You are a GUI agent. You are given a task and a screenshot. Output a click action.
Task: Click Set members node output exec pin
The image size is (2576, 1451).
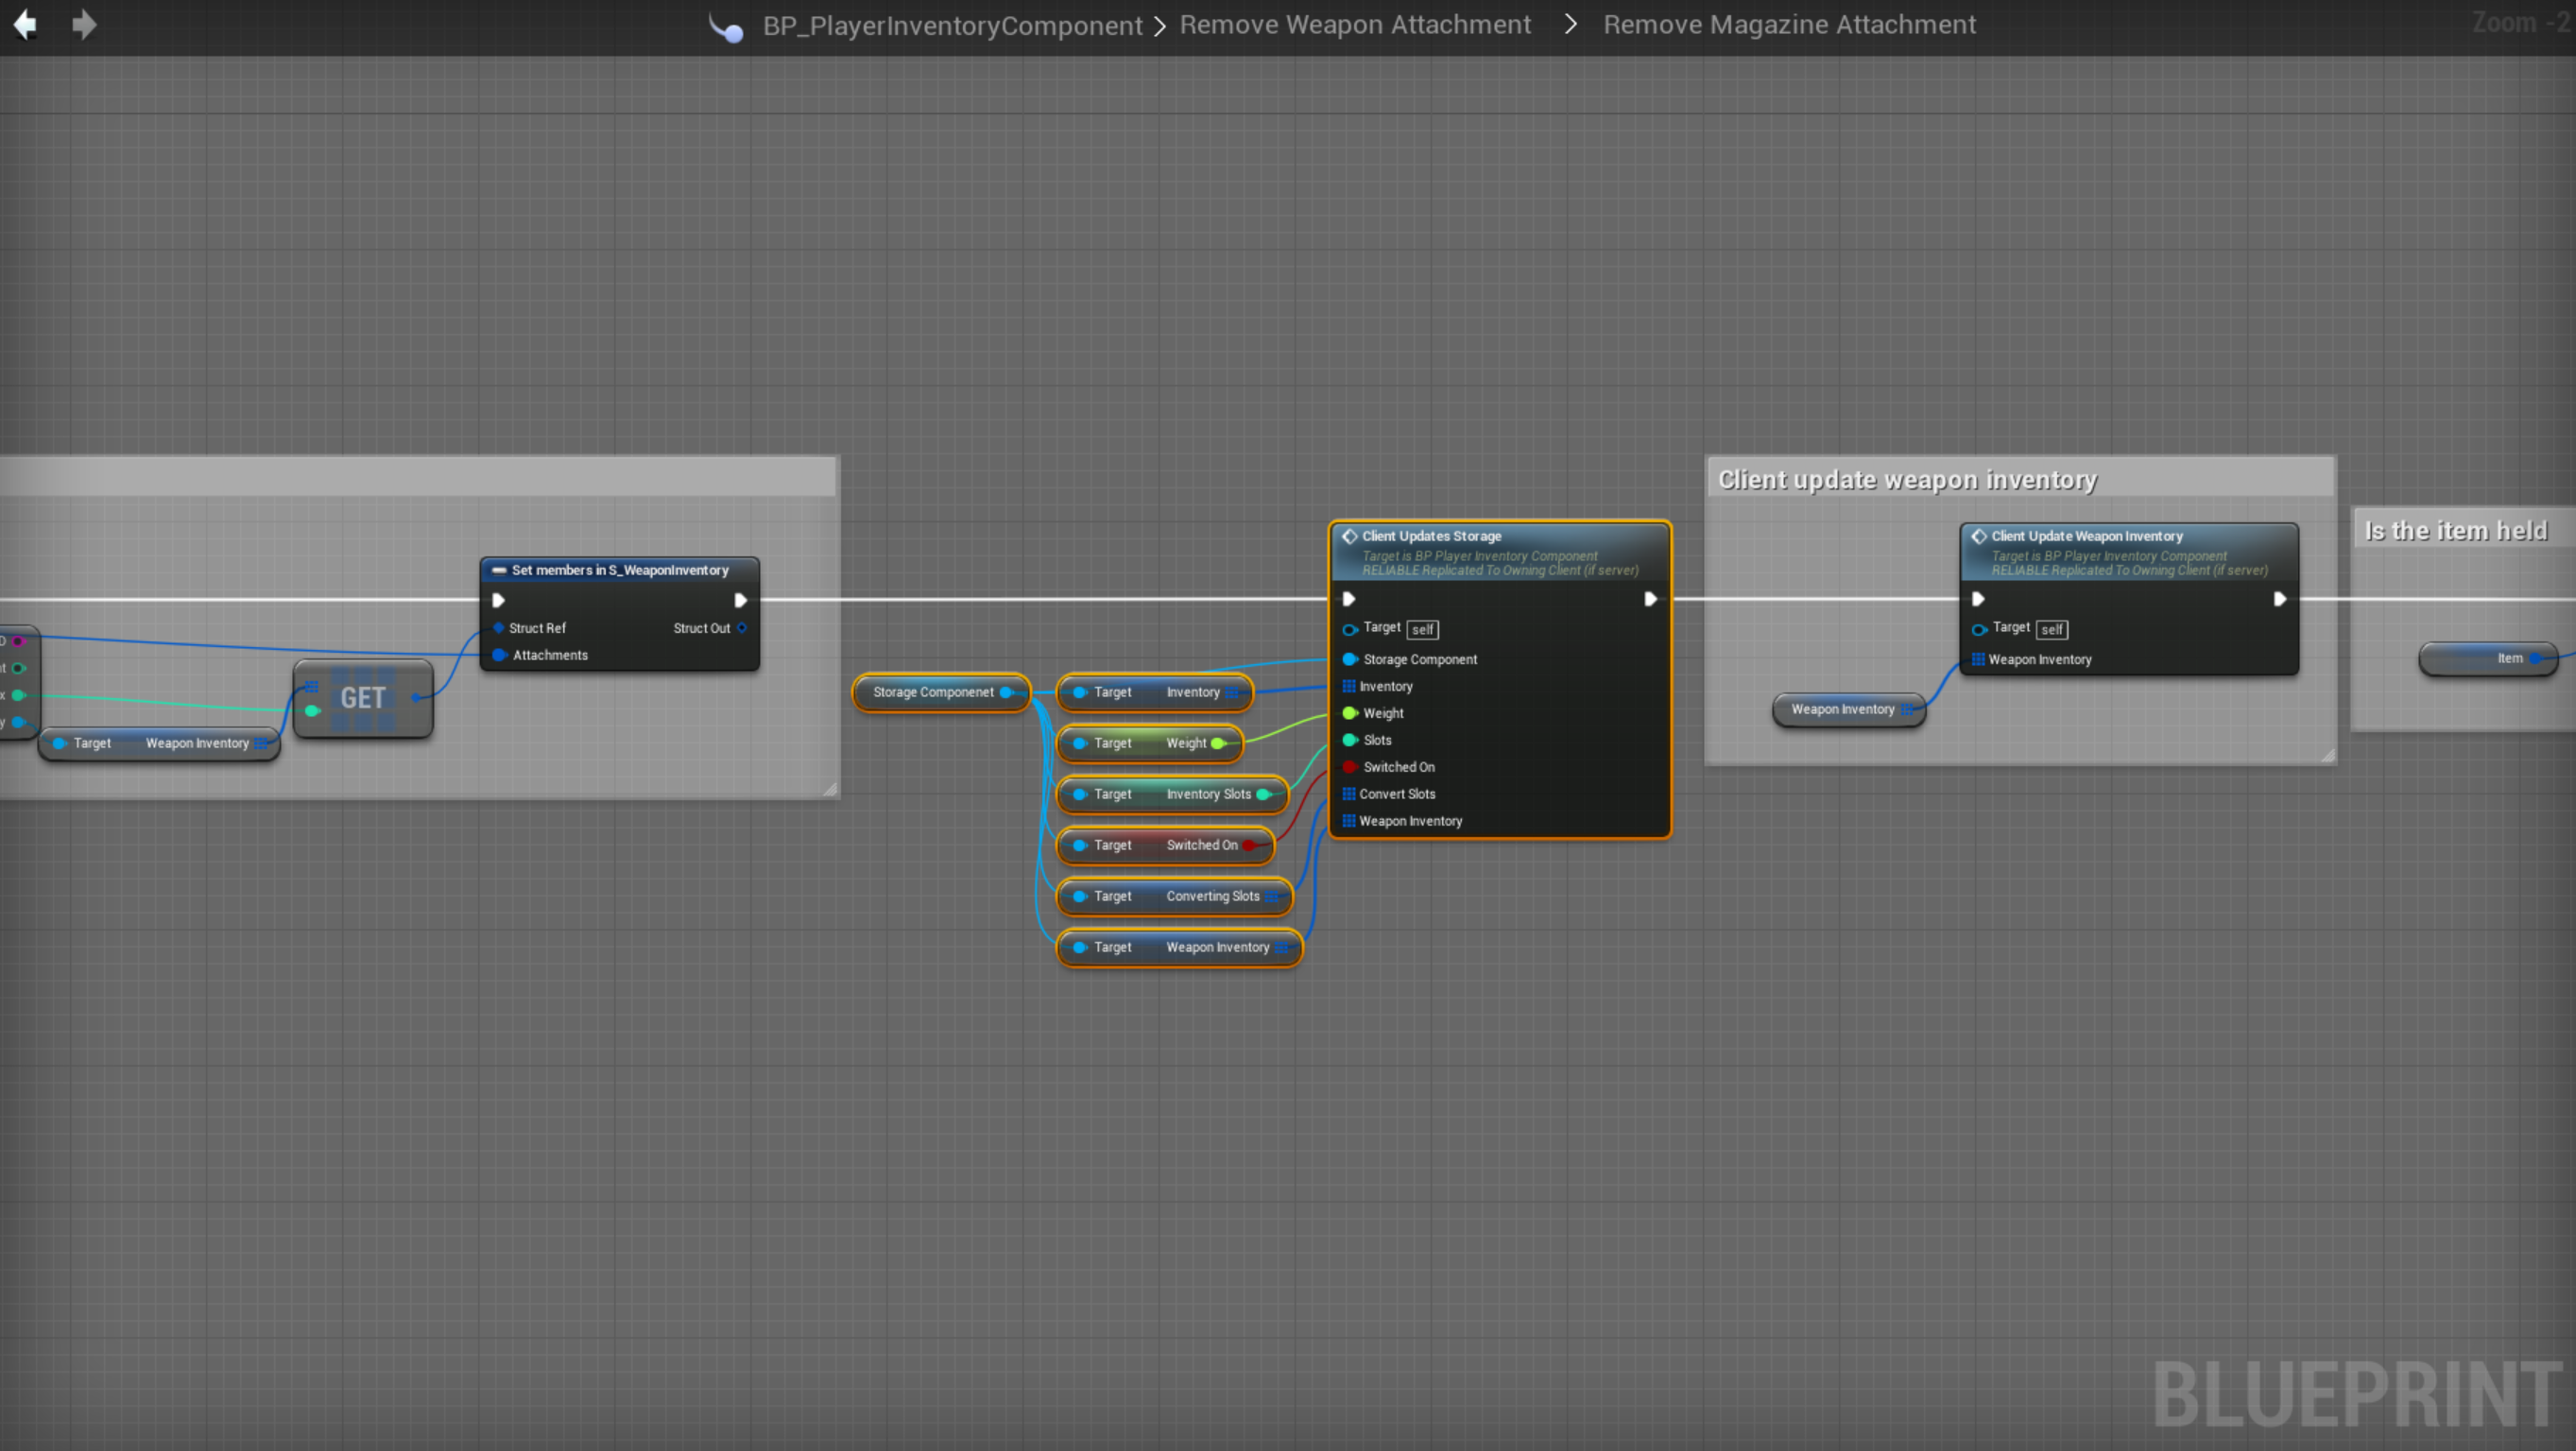(x=740, y=600)
